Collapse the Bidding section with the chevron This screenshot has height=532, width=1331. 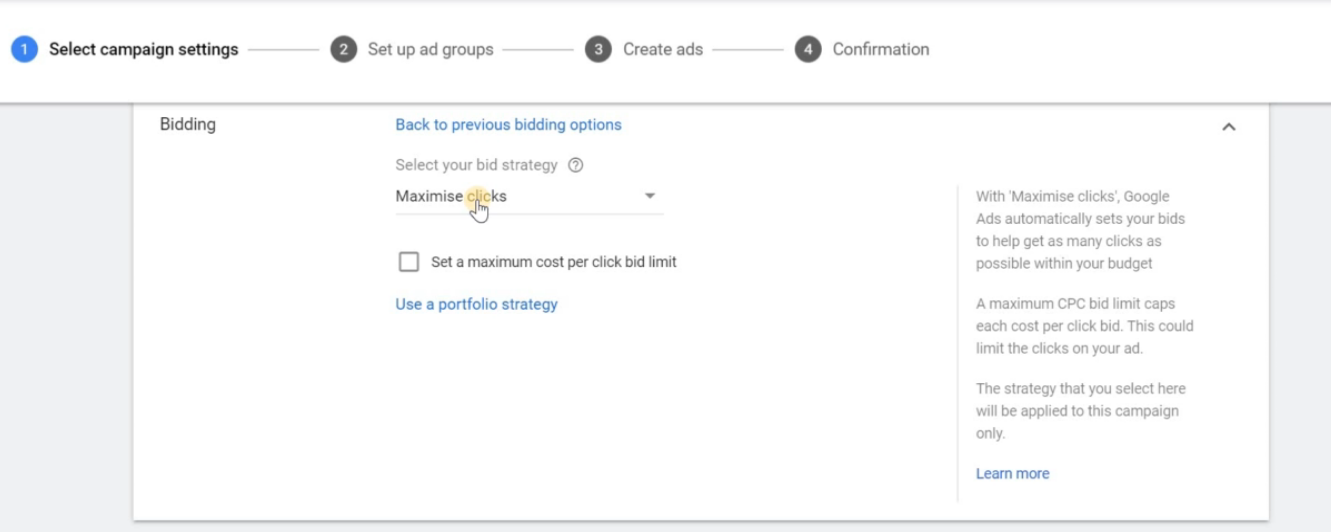(x=1229, y=127)
